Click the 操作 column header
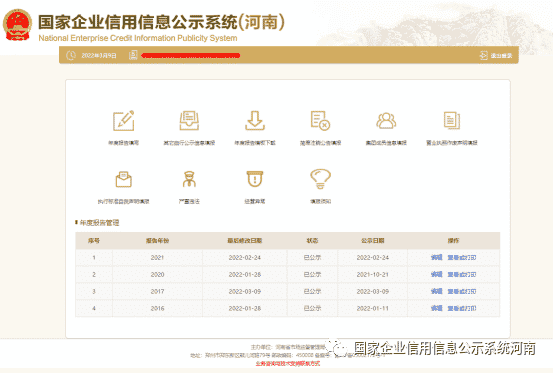The image size is (553, 373). click(454, 240)
